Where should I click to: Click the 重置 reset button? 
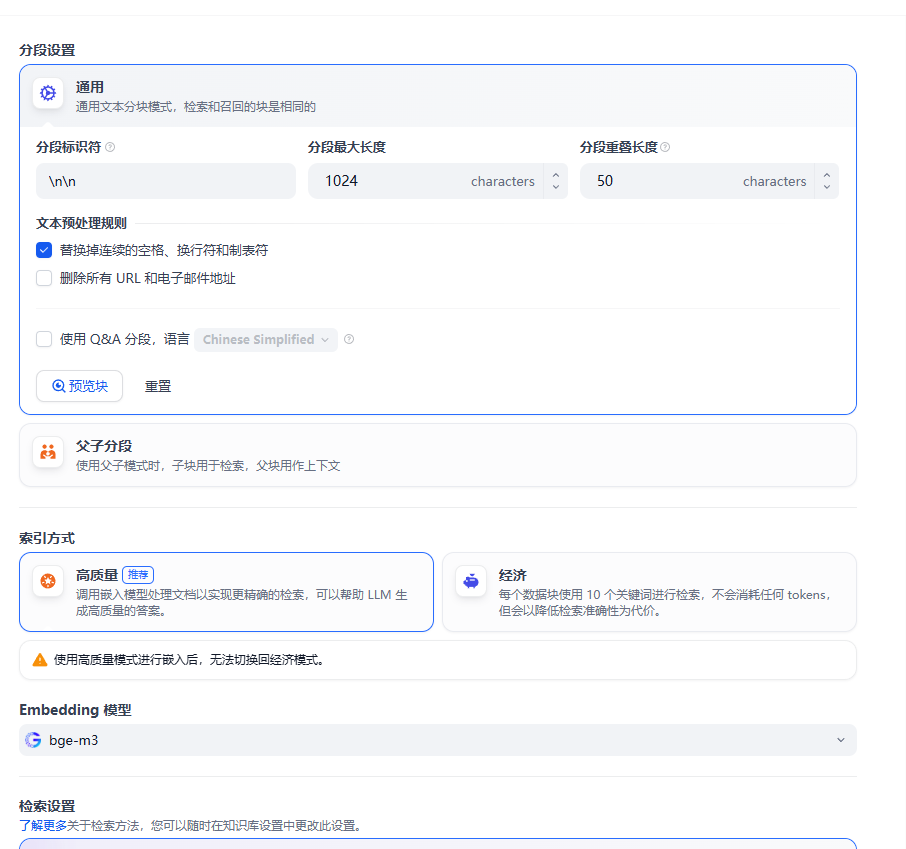point(158,386)
